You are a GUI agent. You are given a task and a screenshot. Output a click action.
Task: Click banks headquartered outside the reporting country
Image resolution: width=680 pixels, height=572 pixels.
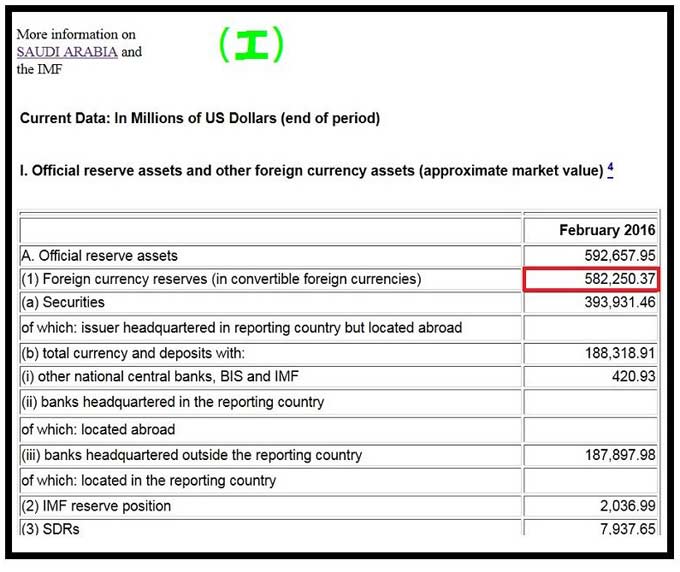(x=191, y=455)
